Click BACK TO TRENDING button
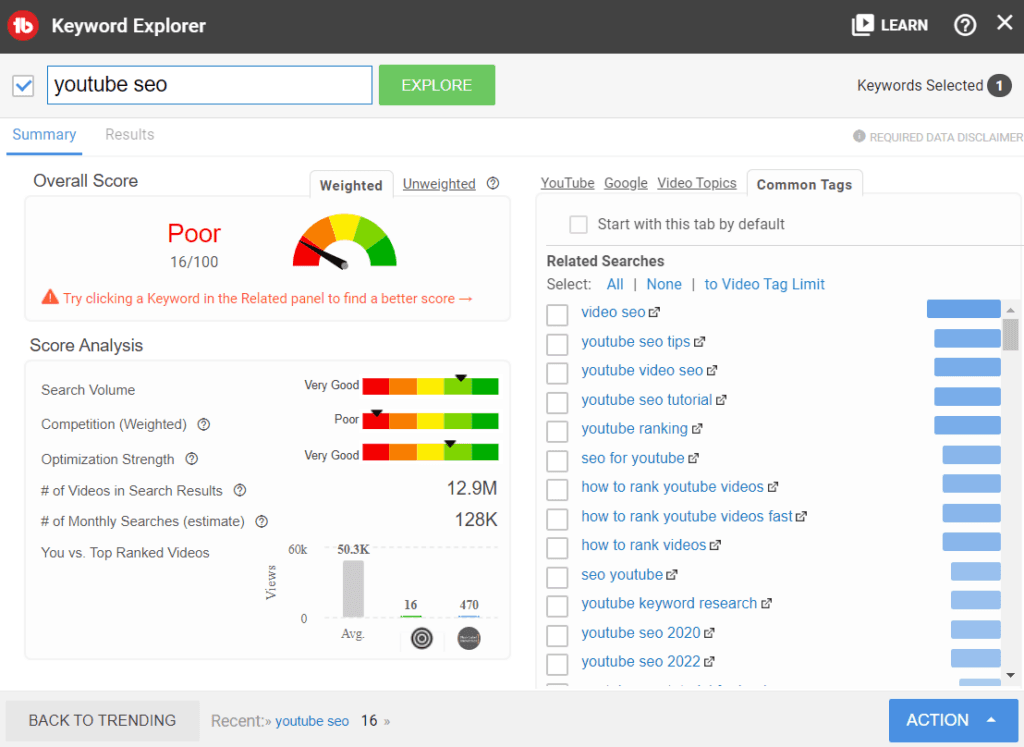The image size is (1024, 747). 103,720
